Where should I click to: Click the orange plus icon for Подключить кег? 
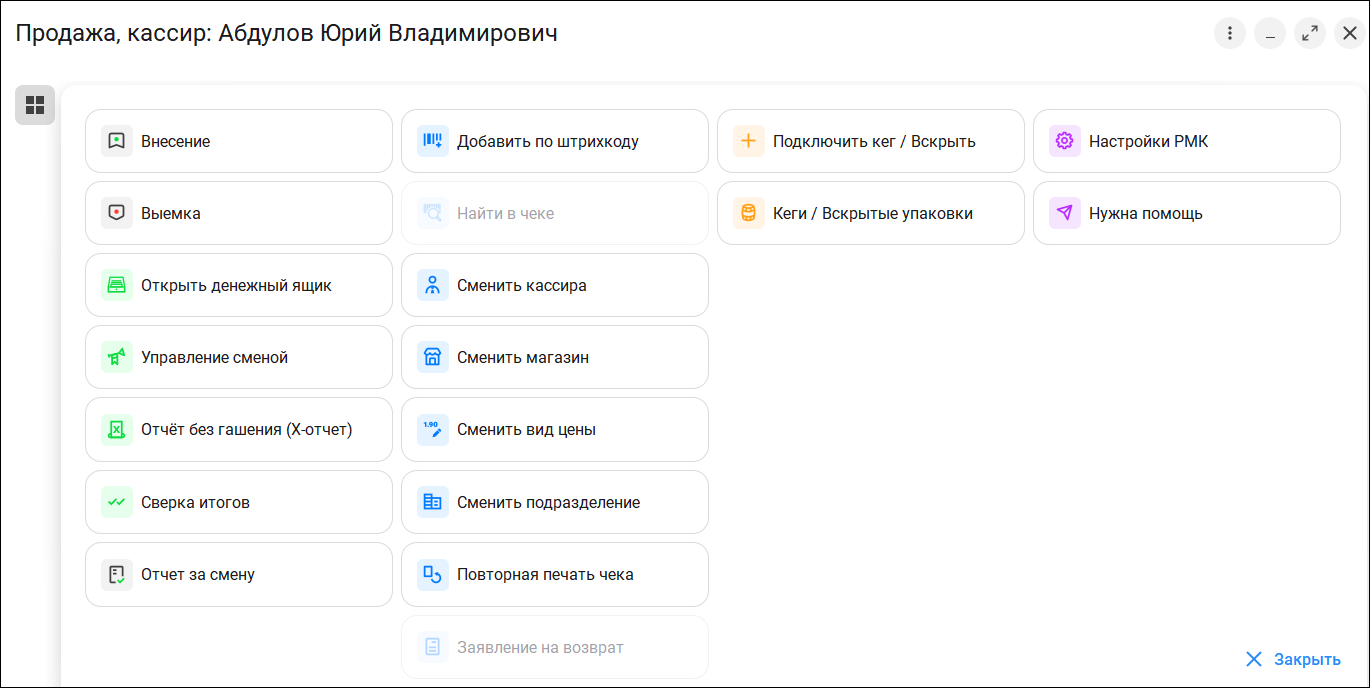pyautogui.click(x=749, y=141)
